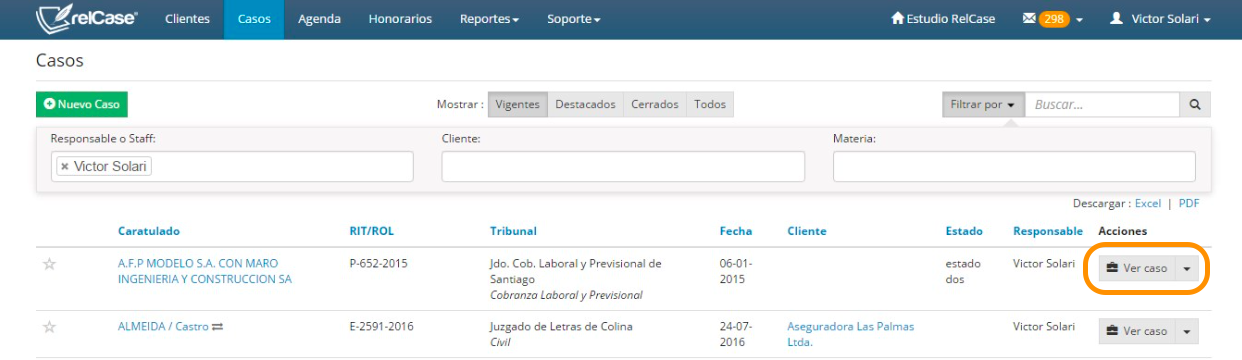The height and width of the screenshot is (360, 1242).
Task: Expand dropdown arrow next to Ver caso for A.F.P MODELO
Action: coord(1187,268)
